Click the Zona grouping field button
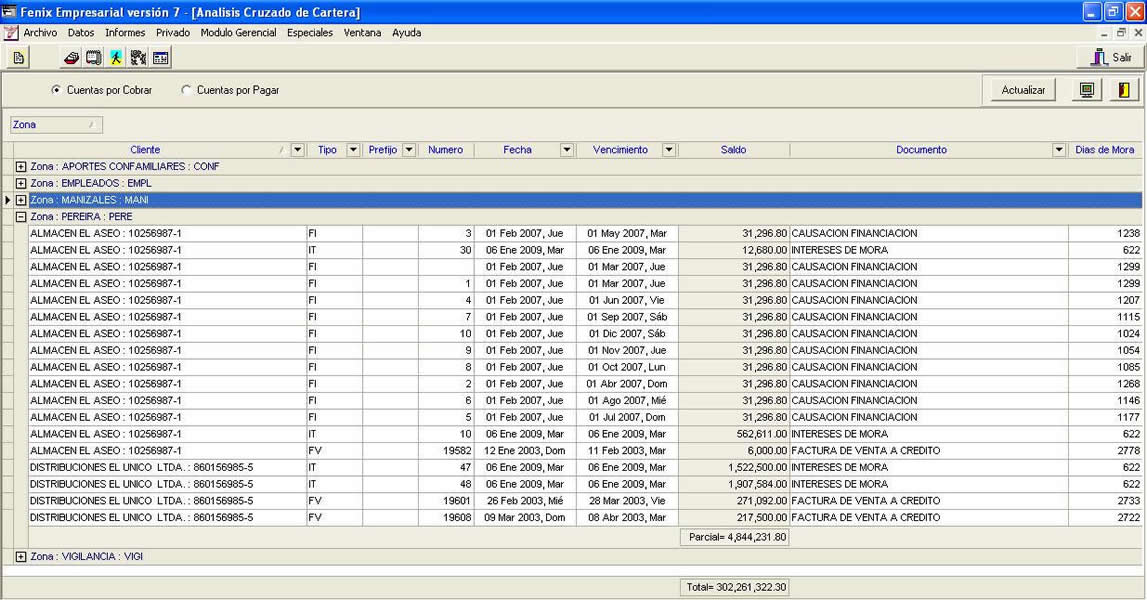This screenshot has height=600, width=1147. pyautogui.click(x=56, y=125)
